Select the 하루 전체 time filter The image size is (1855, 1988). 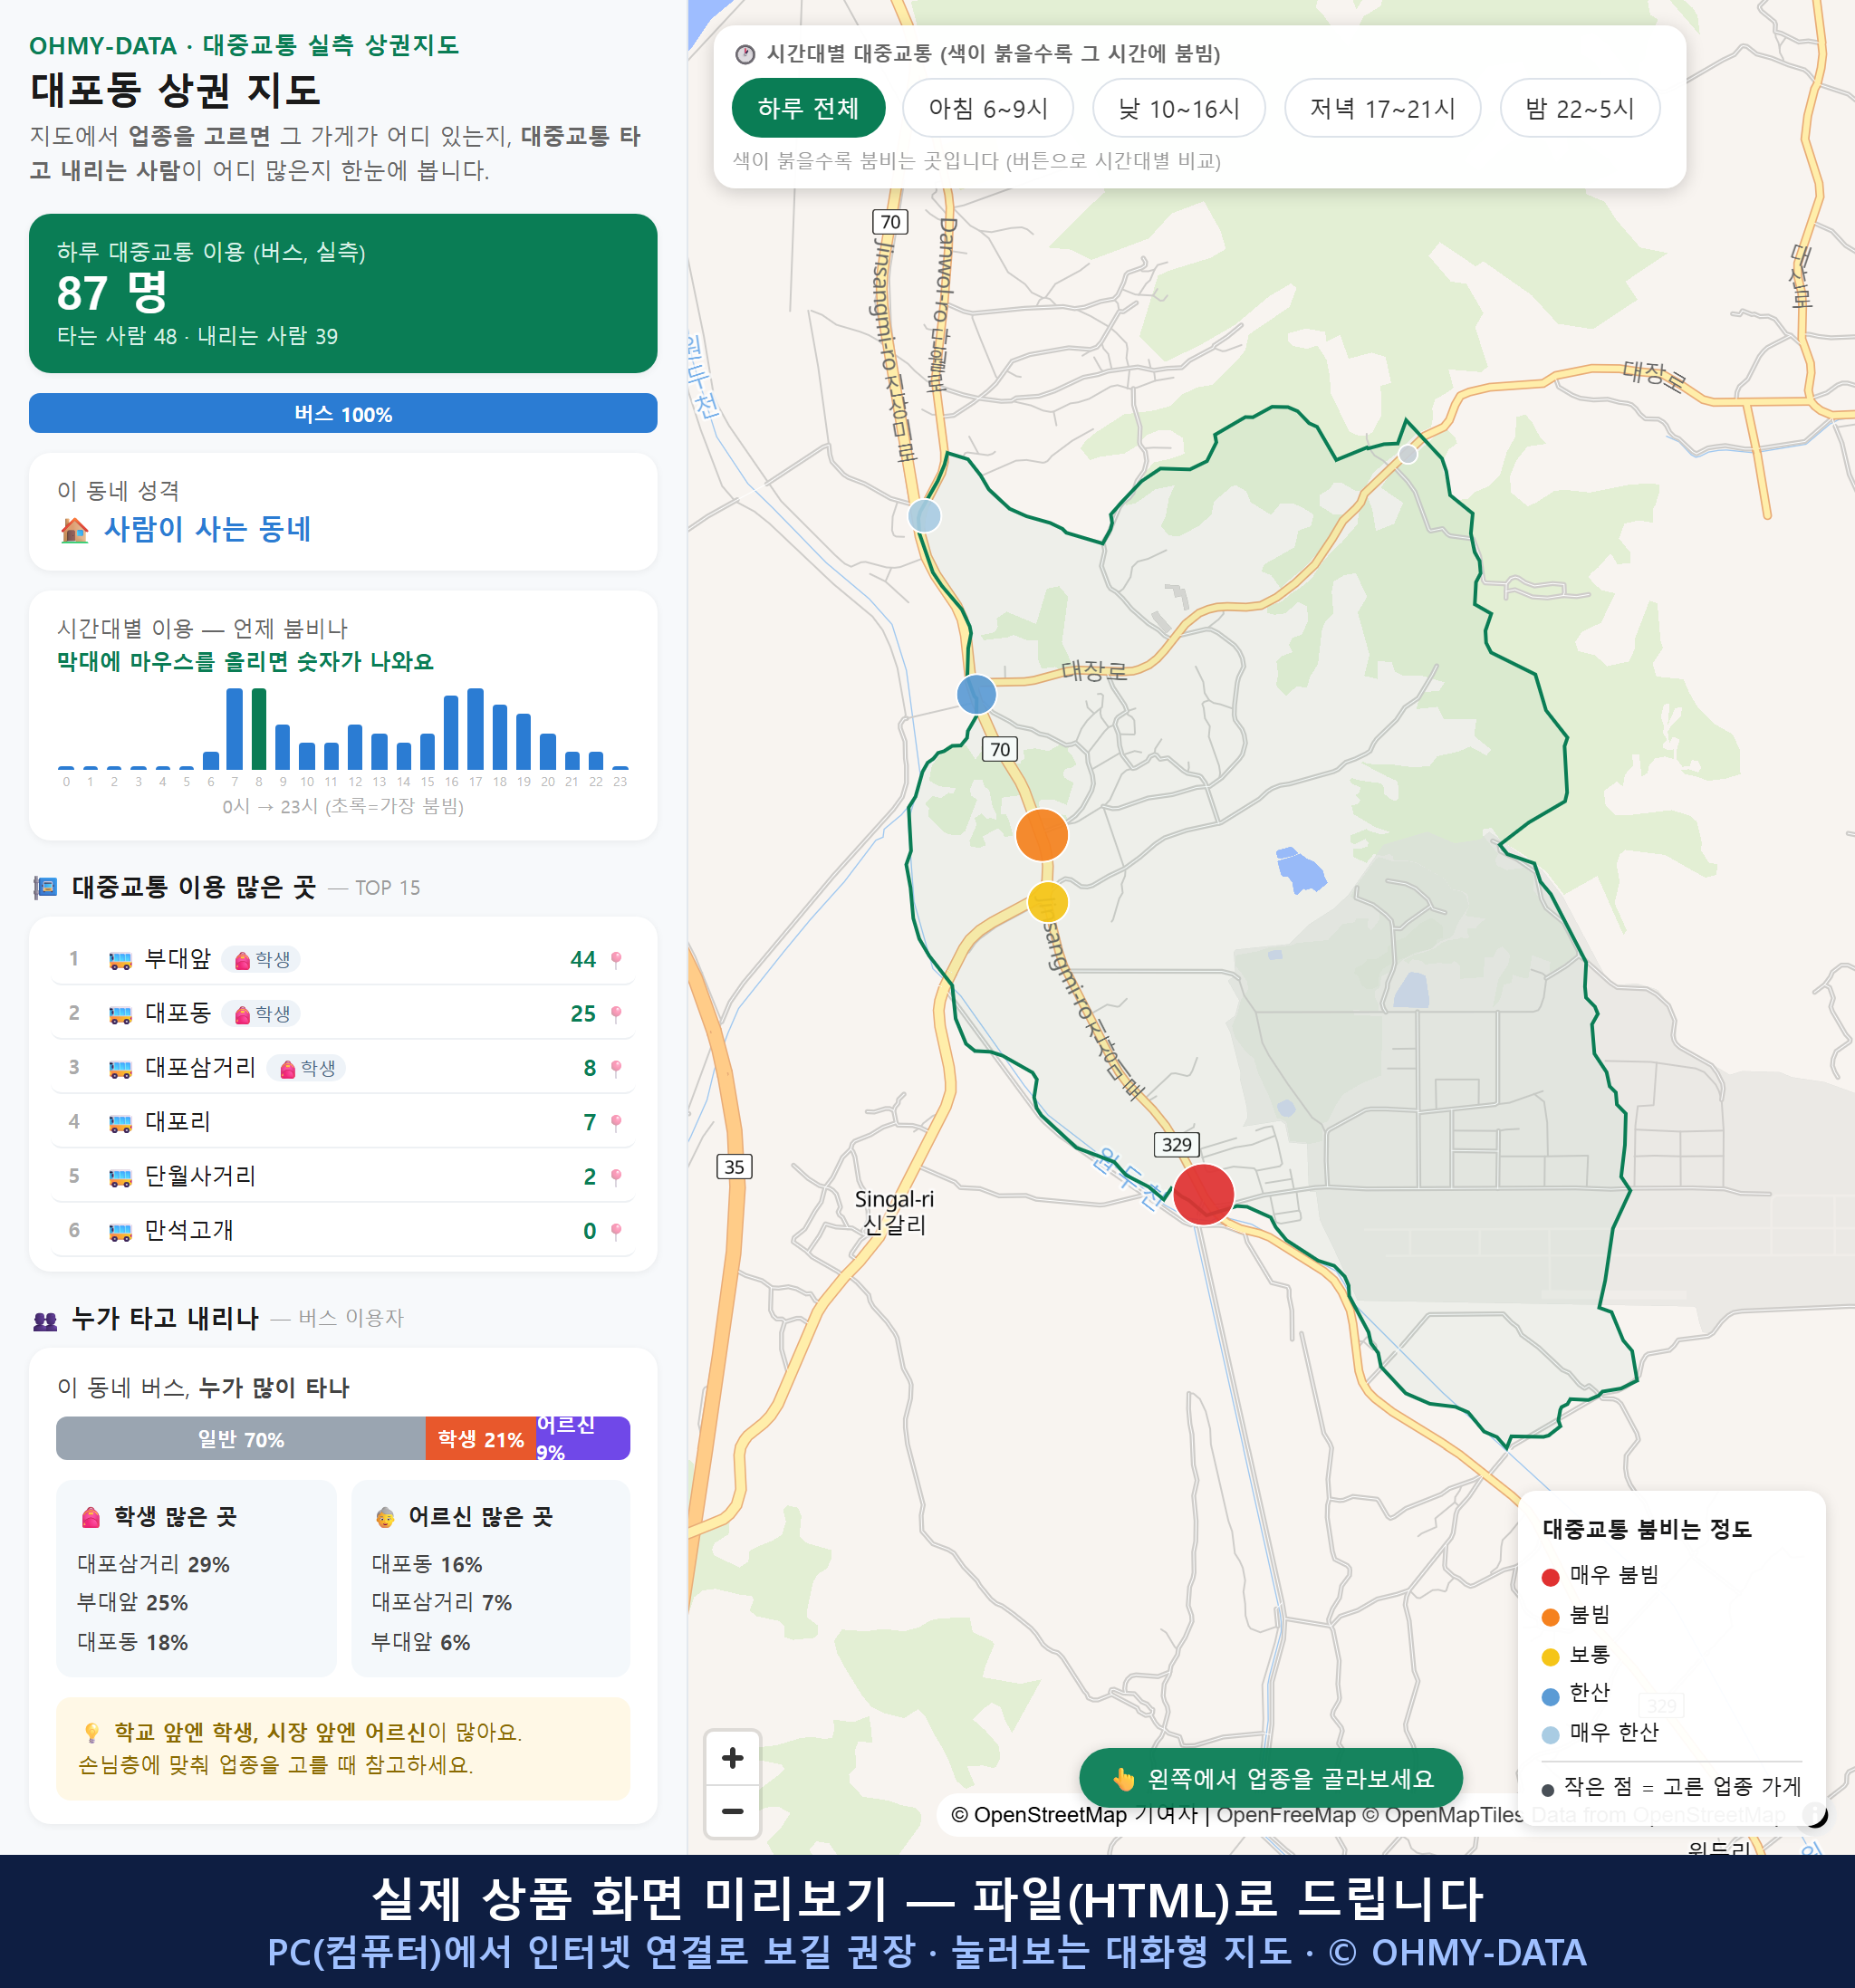[808, 108]
